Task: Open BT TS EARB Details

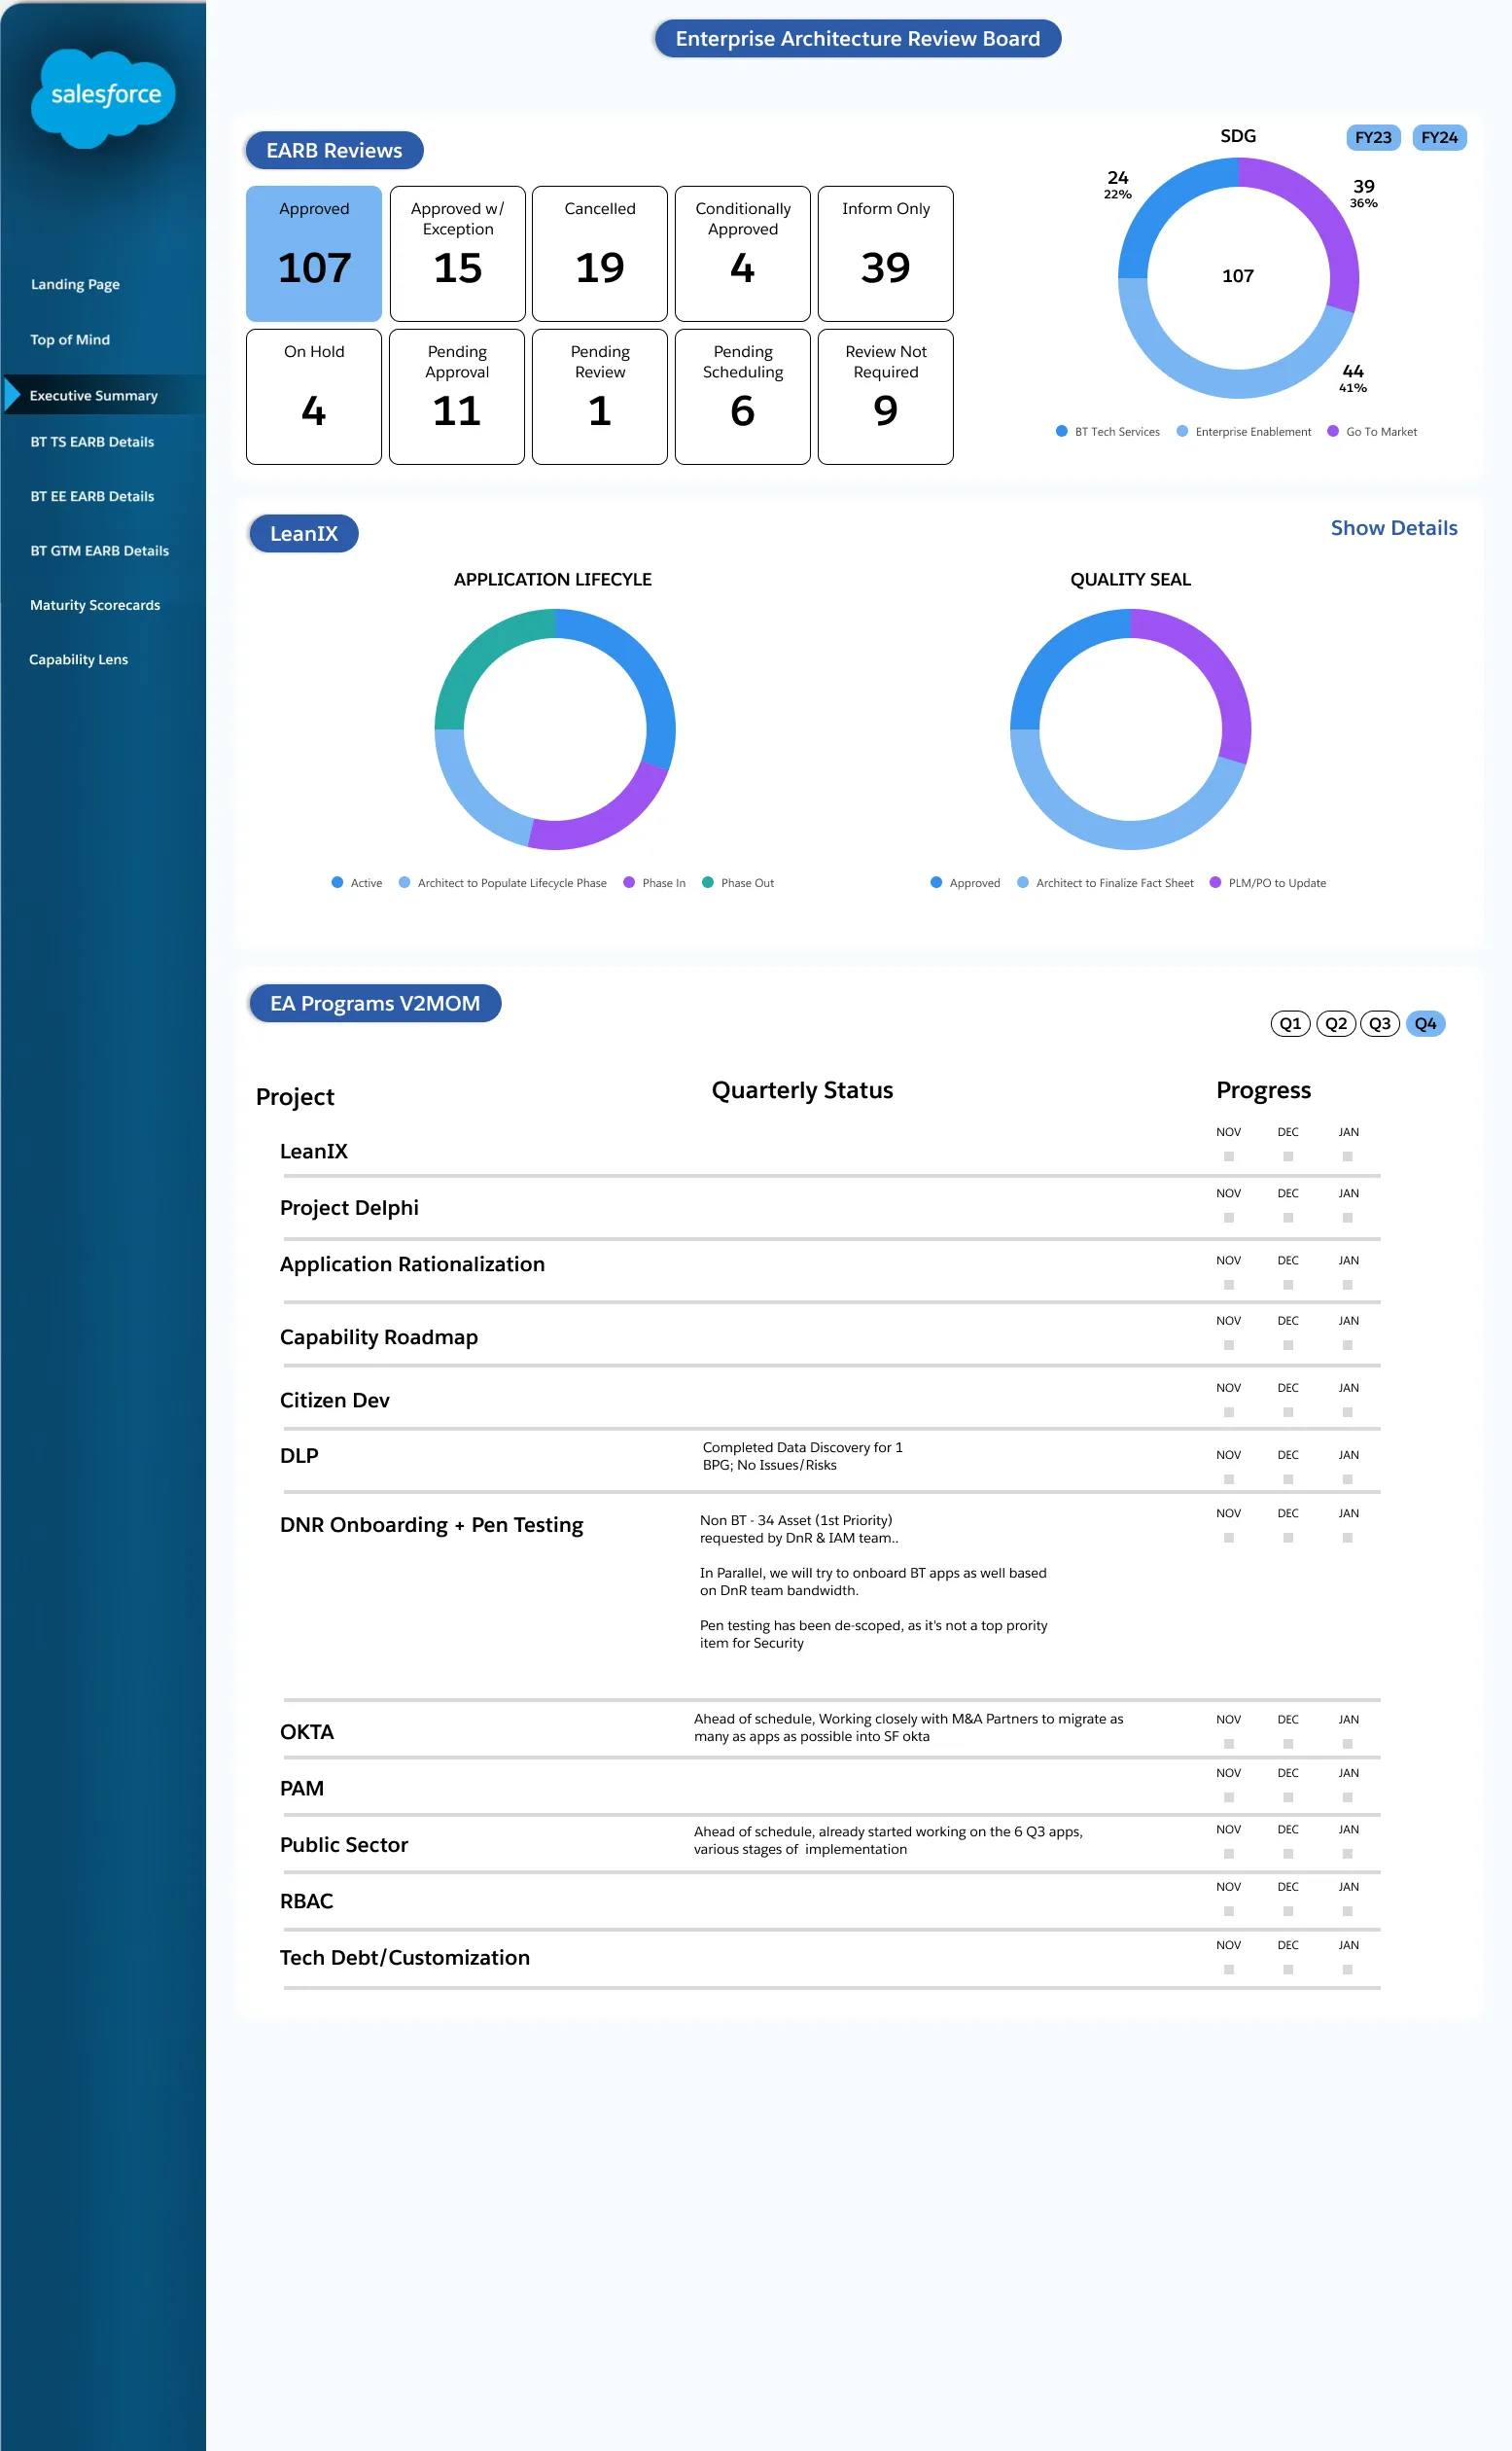Action: pyautogui.click(x=92, y=442)
